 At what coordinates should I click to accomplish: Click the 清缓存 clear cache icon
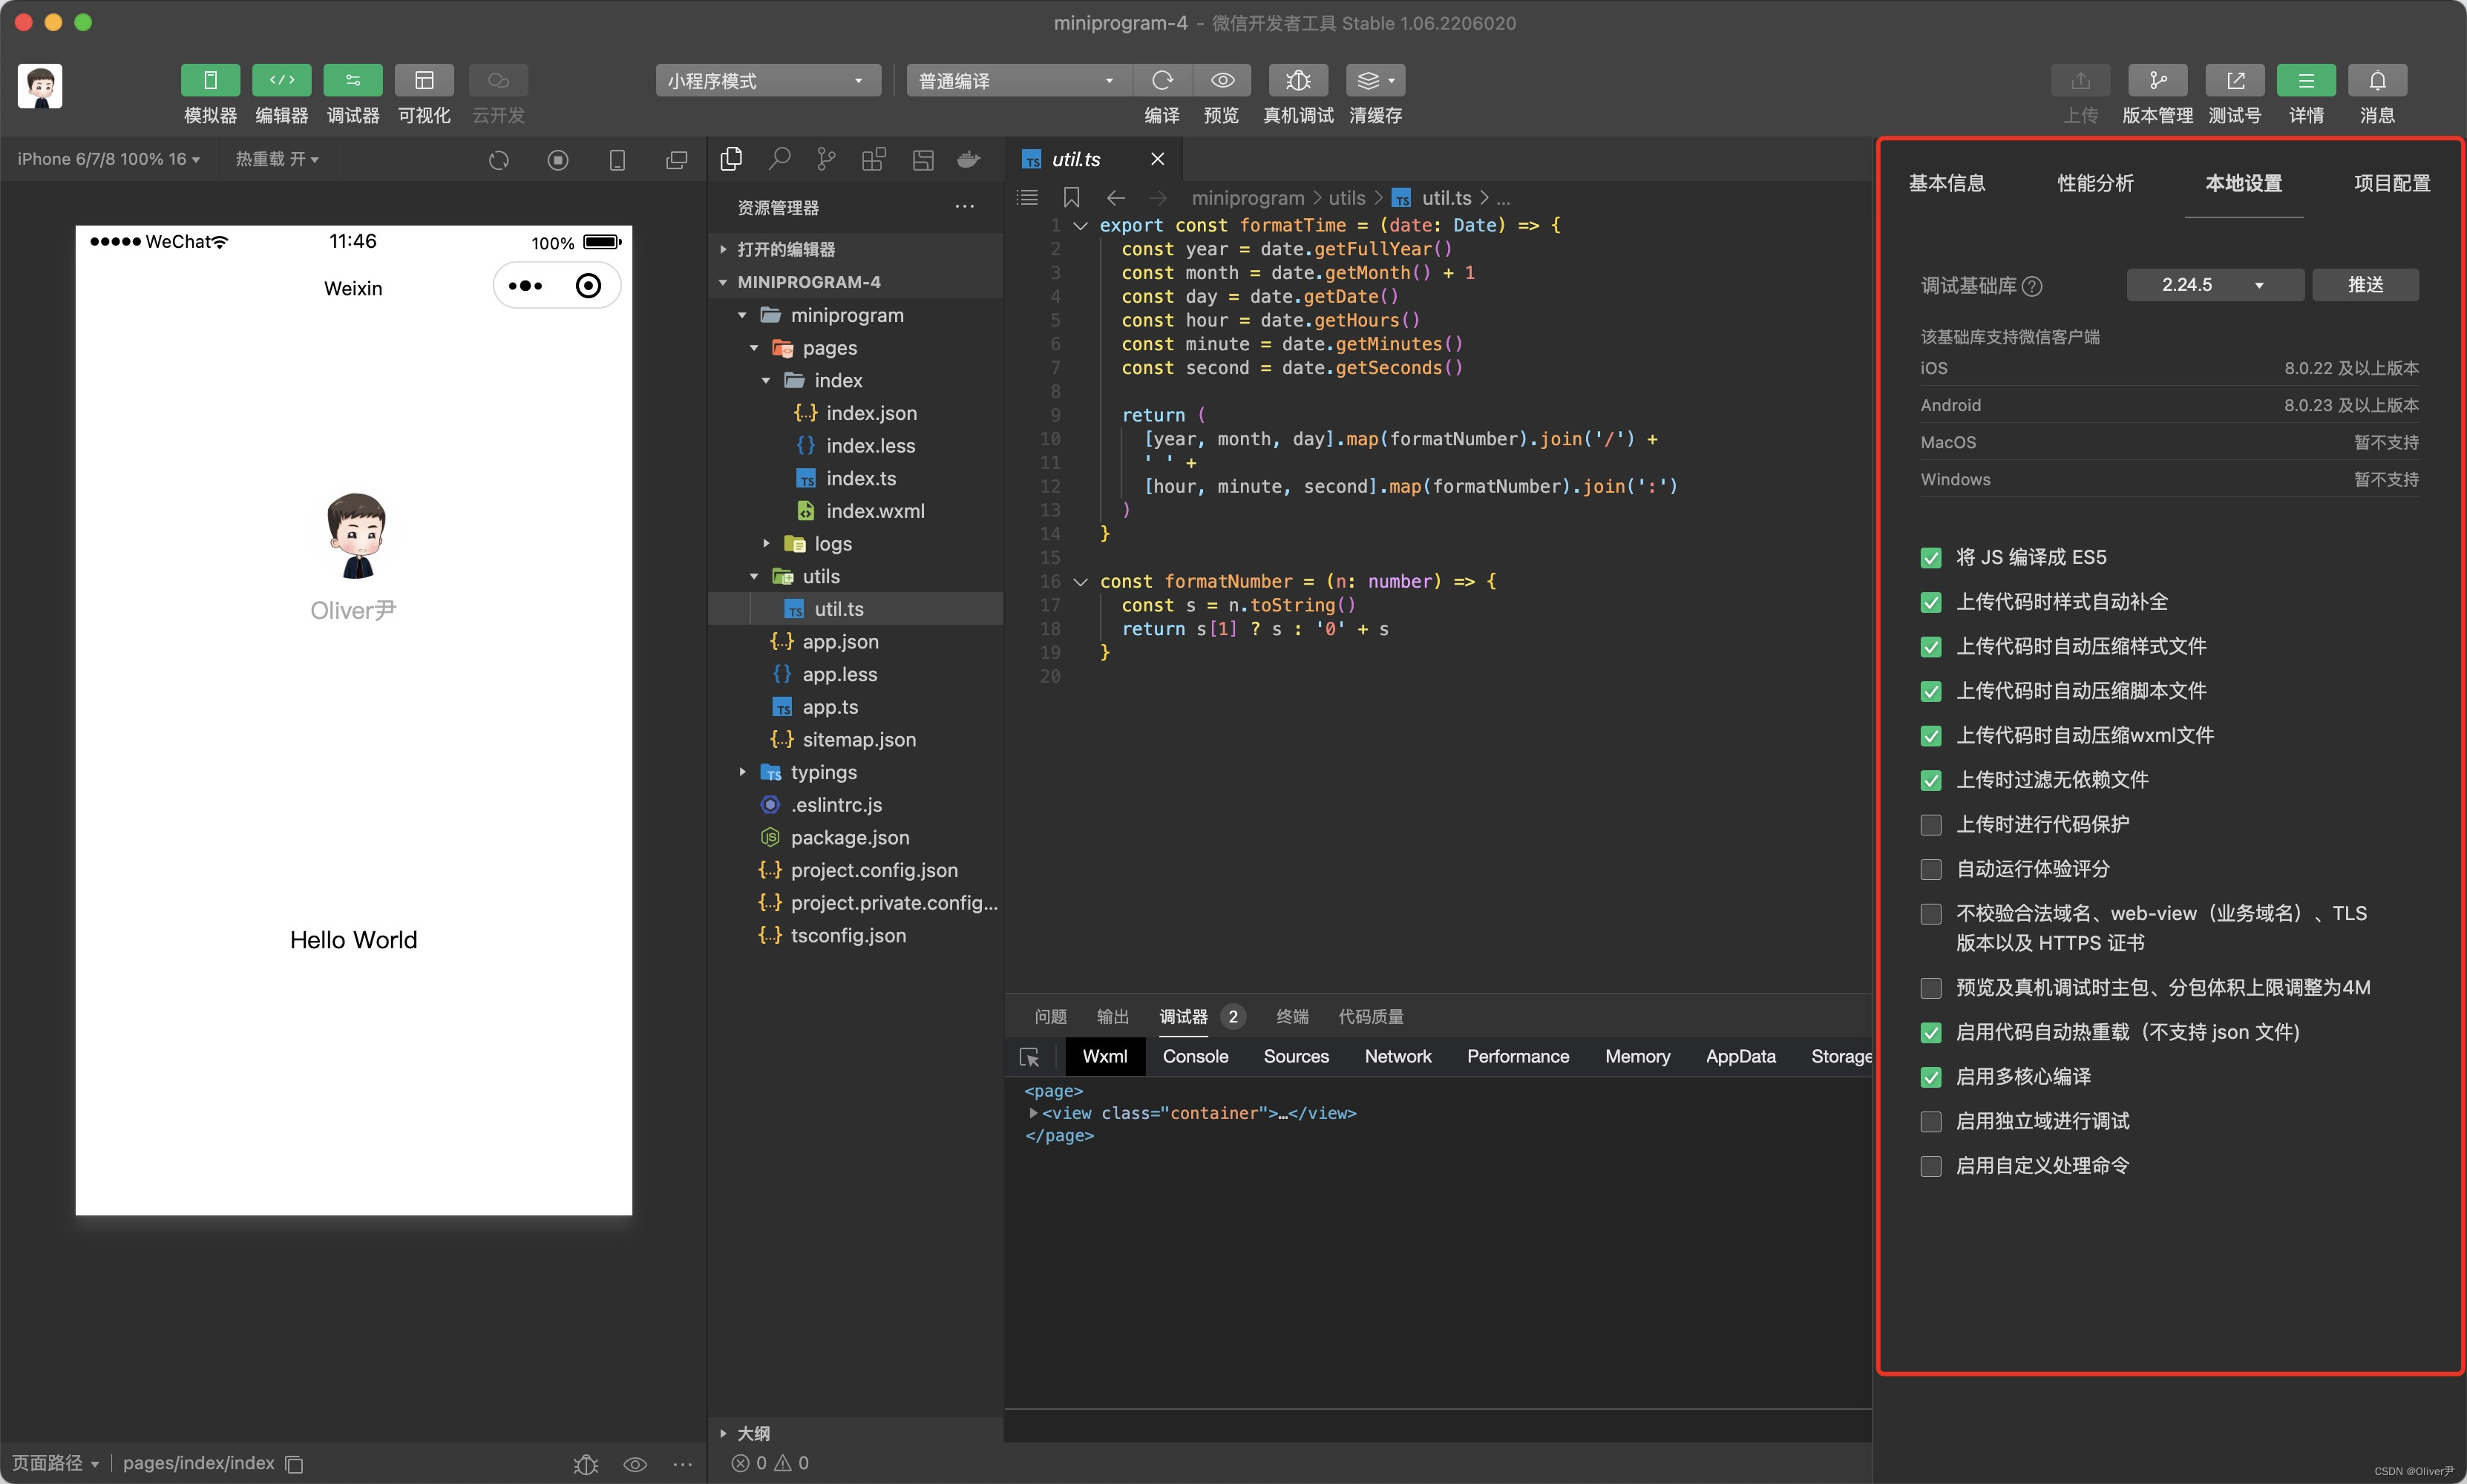click(x=1375, y=80)
